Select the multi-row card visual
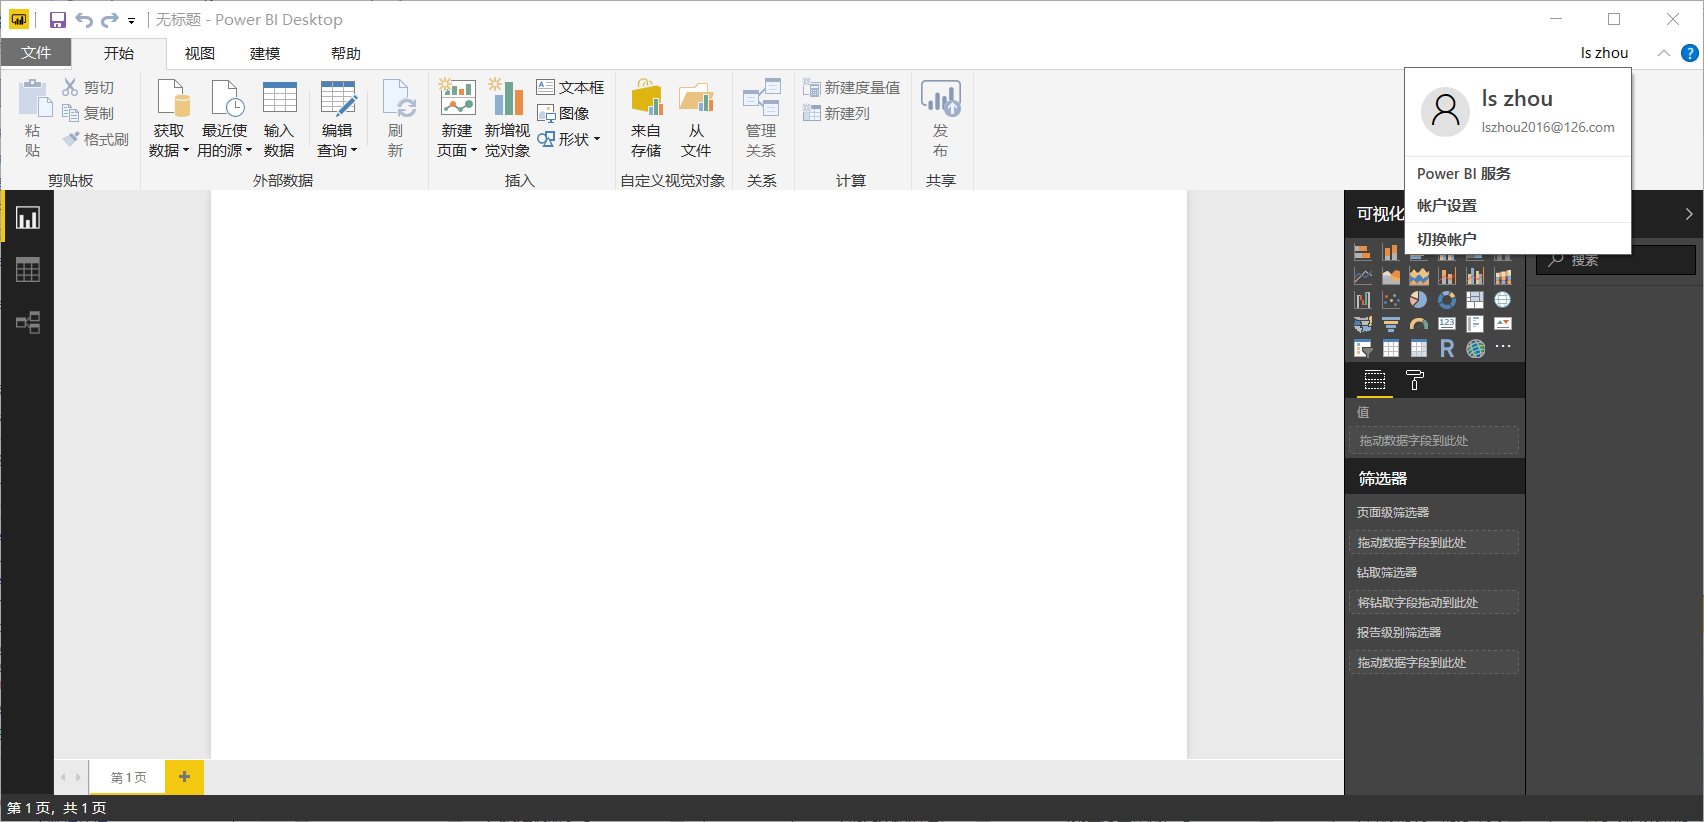Viewport: 1704px width, 822px height. [x=1475, y=324]
